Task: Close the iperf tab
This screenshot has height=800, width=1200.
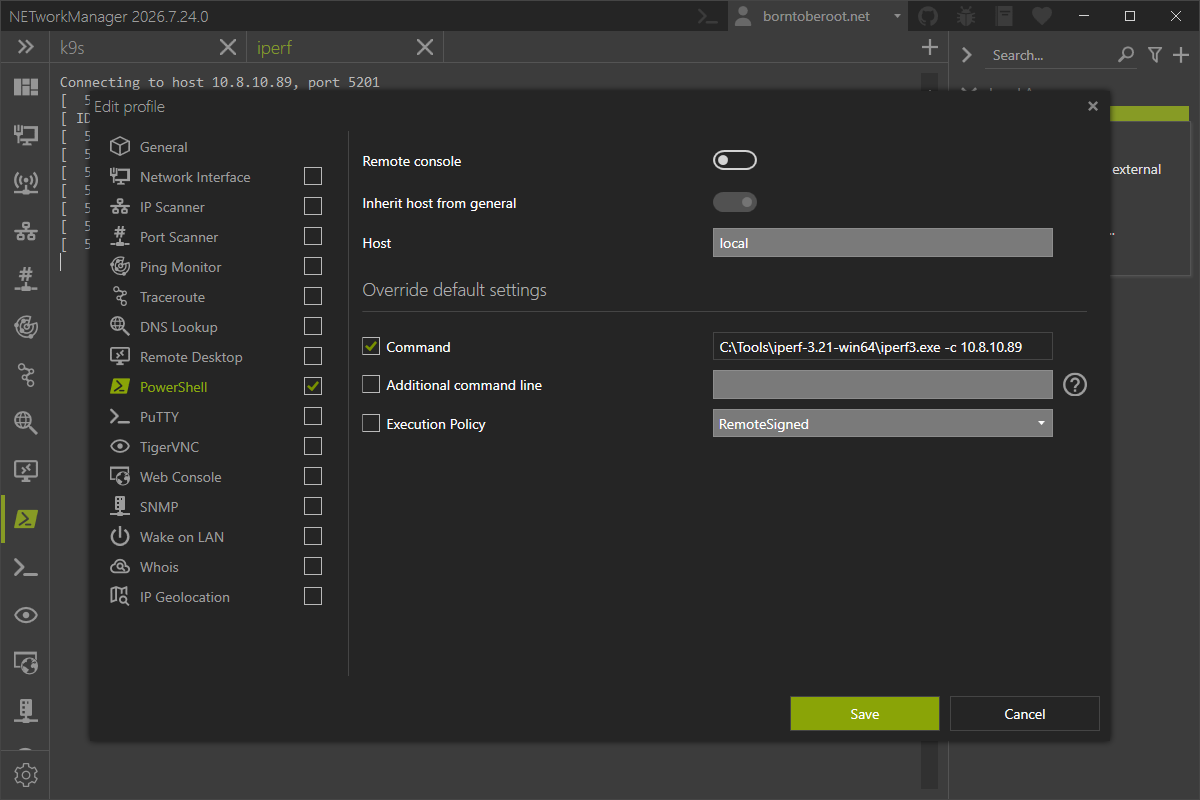Action: tap(425, 47)
